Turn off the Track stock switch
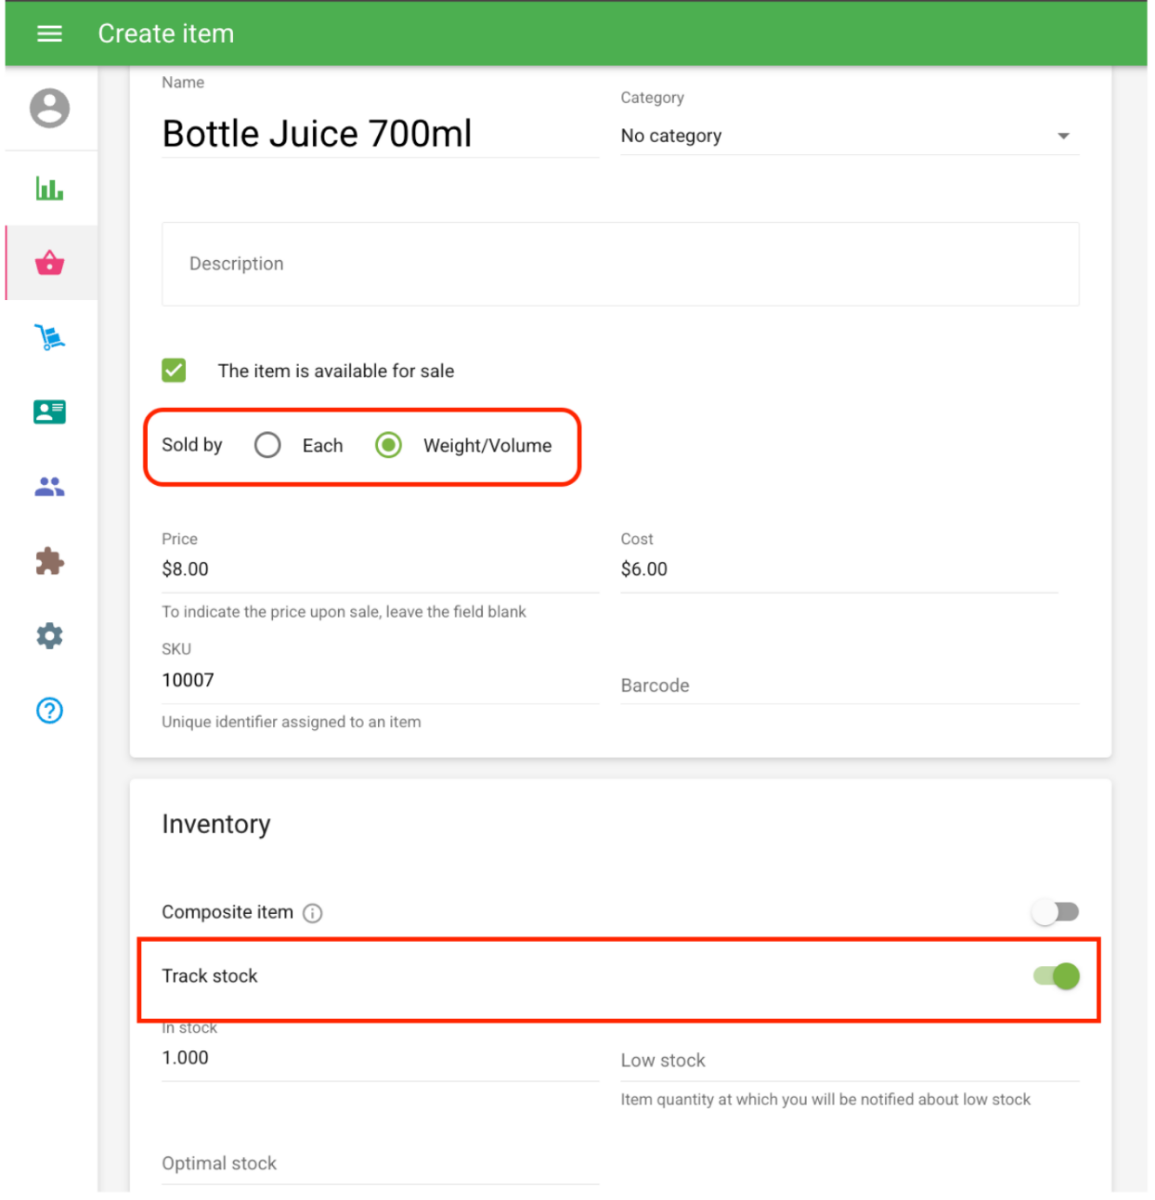Screen dimensions: 1155x1200 [x=1056, y=976]
